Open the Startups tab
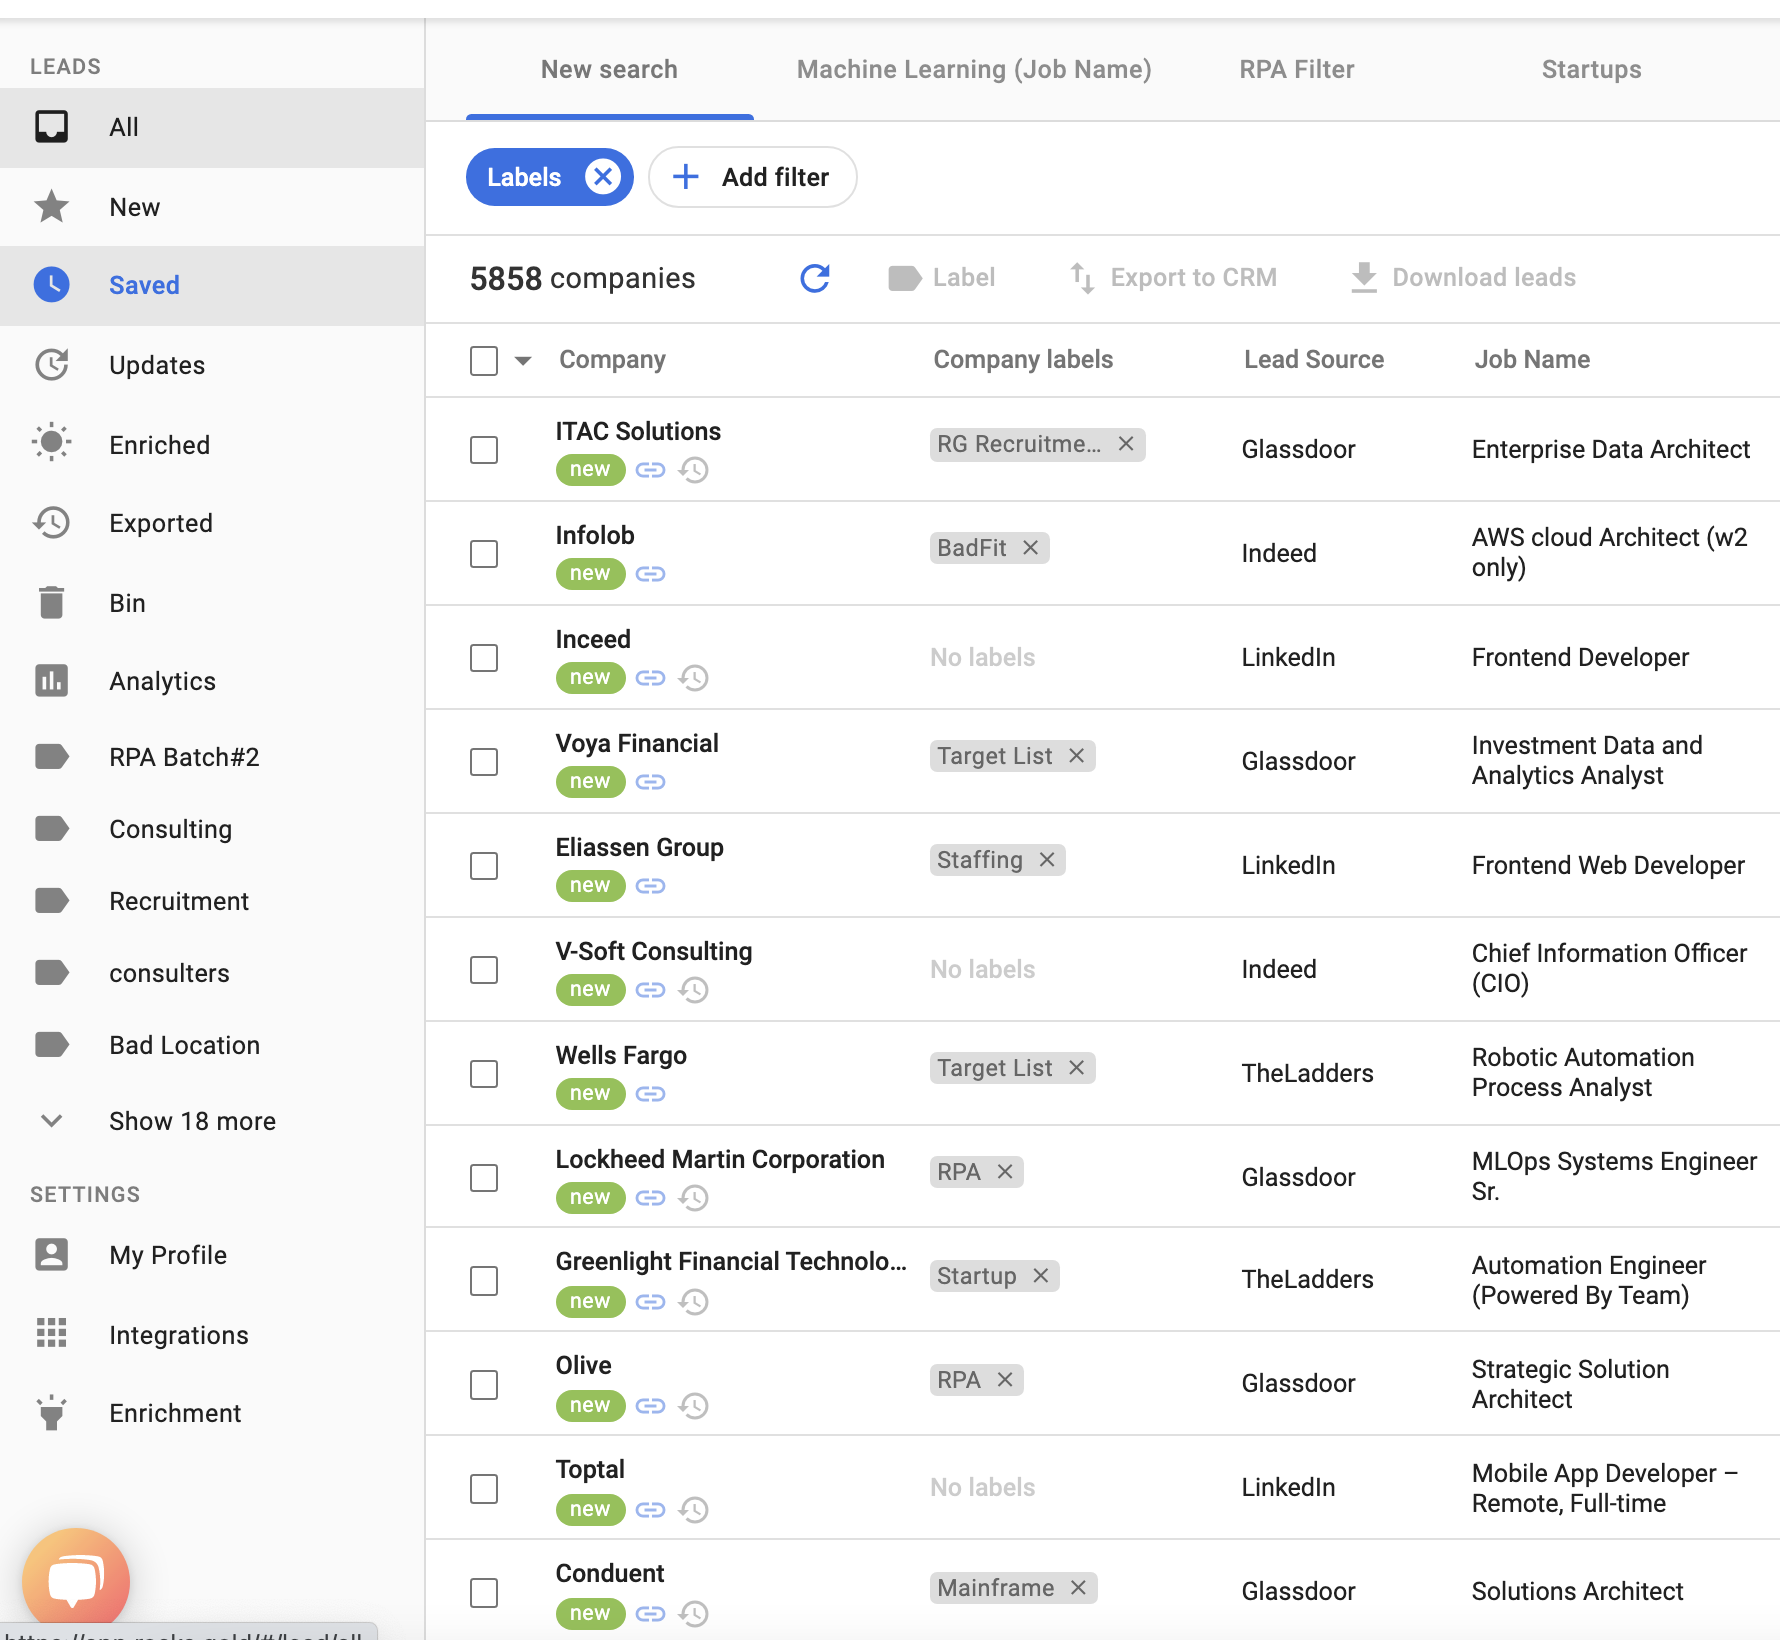 1591,69
